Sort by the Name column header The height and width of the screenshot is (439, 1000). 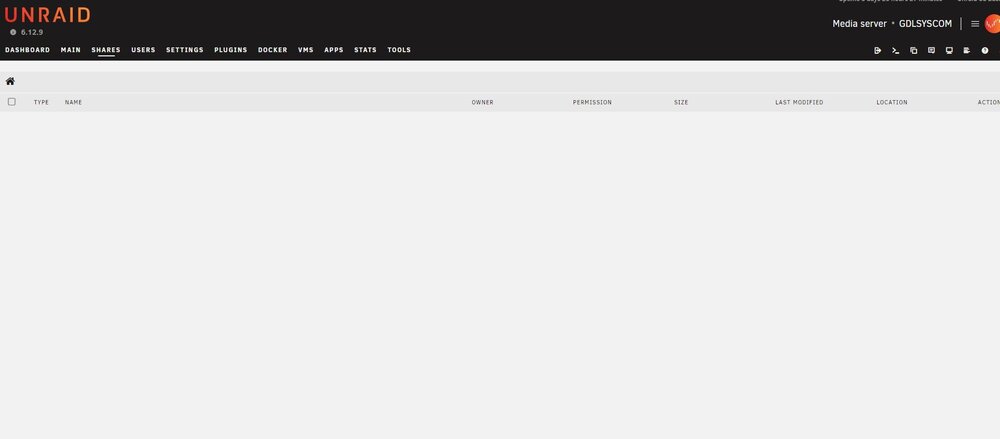(x=73, y=102)
